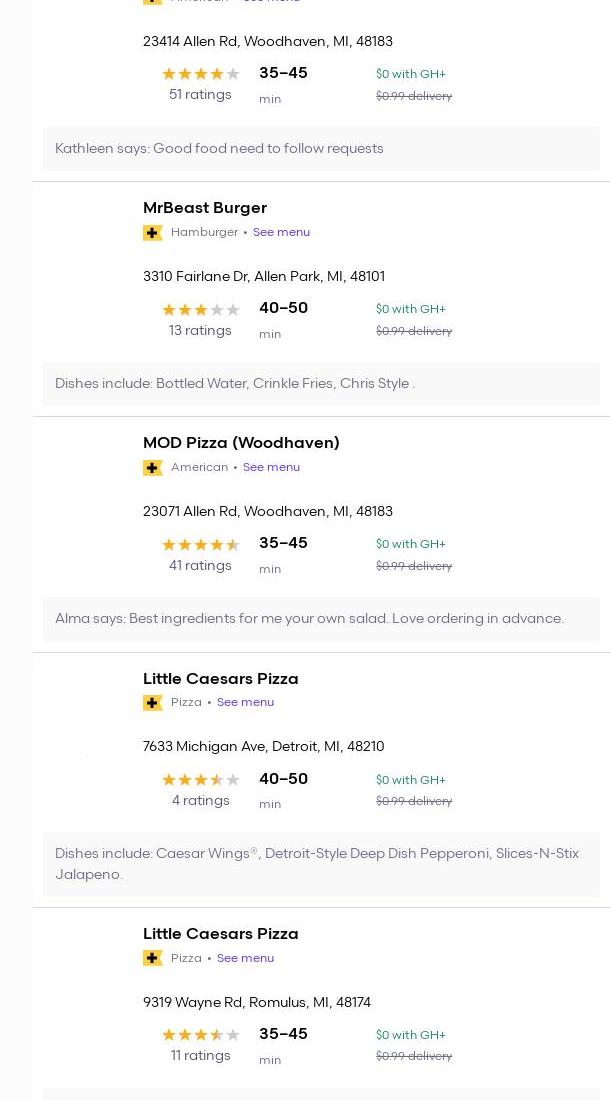
Task: Click the address 3310 Fairlane Dr, Allen Park
Action: (263, 277)
